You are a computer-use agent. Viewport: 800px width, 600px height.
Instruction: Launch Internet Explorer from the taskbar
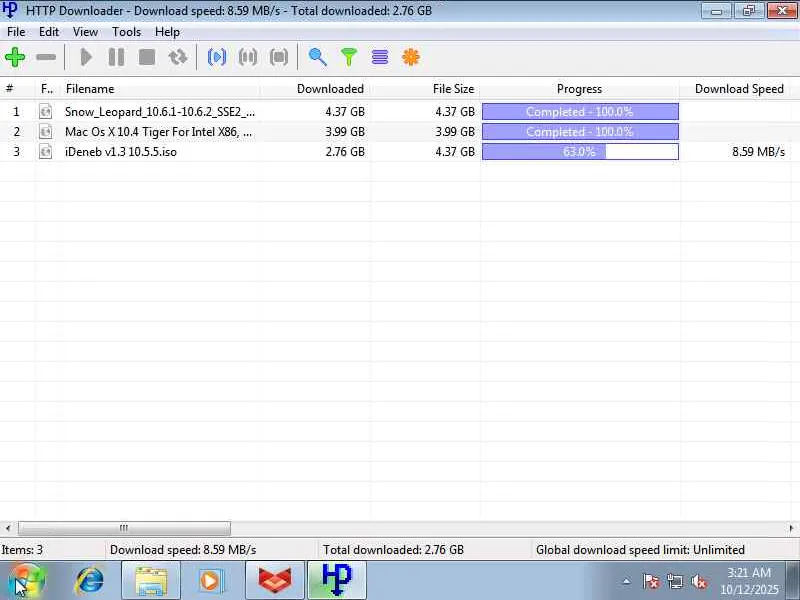point(90,580)
